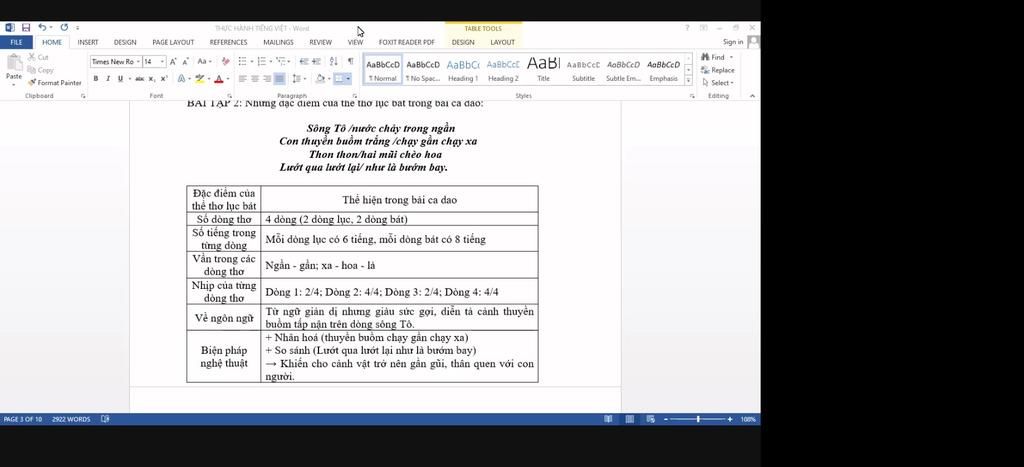Image resolution: width=1024 pixels, height=467 pixels.
Task: Switch to the REFERENCES tab
Action: (229, 42)
